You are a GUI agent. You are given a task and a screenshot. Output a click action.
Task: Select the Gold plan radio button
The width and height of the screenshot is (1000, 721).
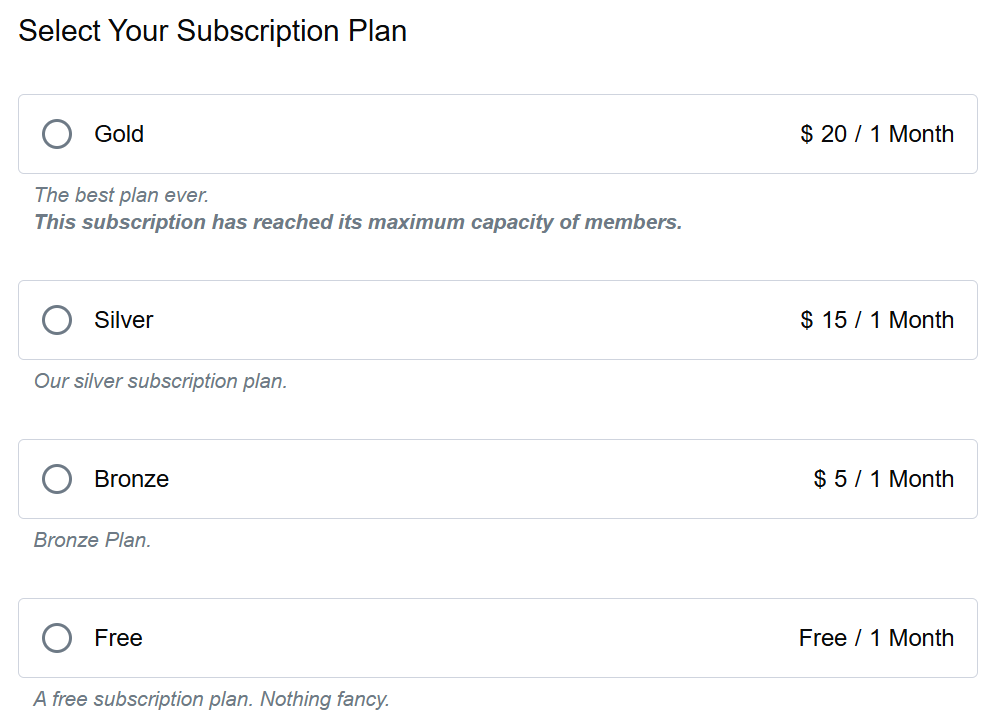[57, 133]
